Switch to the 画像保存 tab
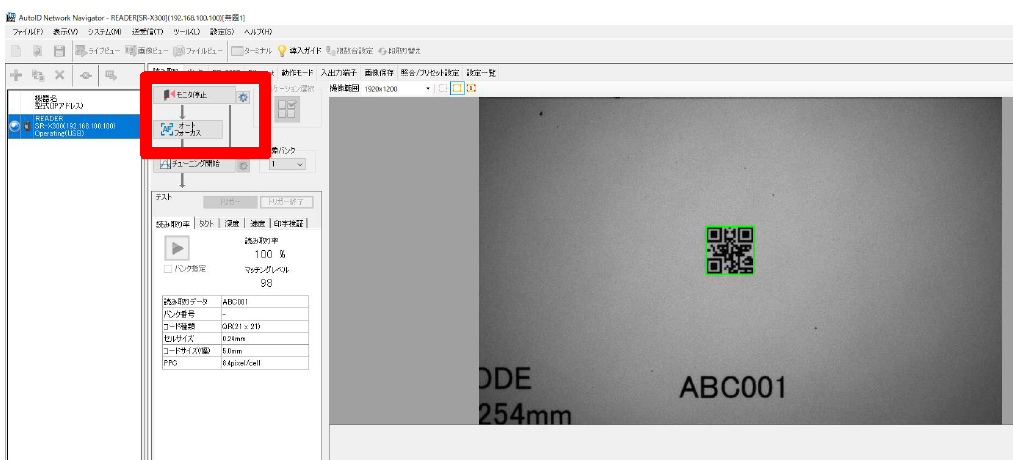Image resolution: width=1013 pixels, height=460 pixels. (379, 72)
